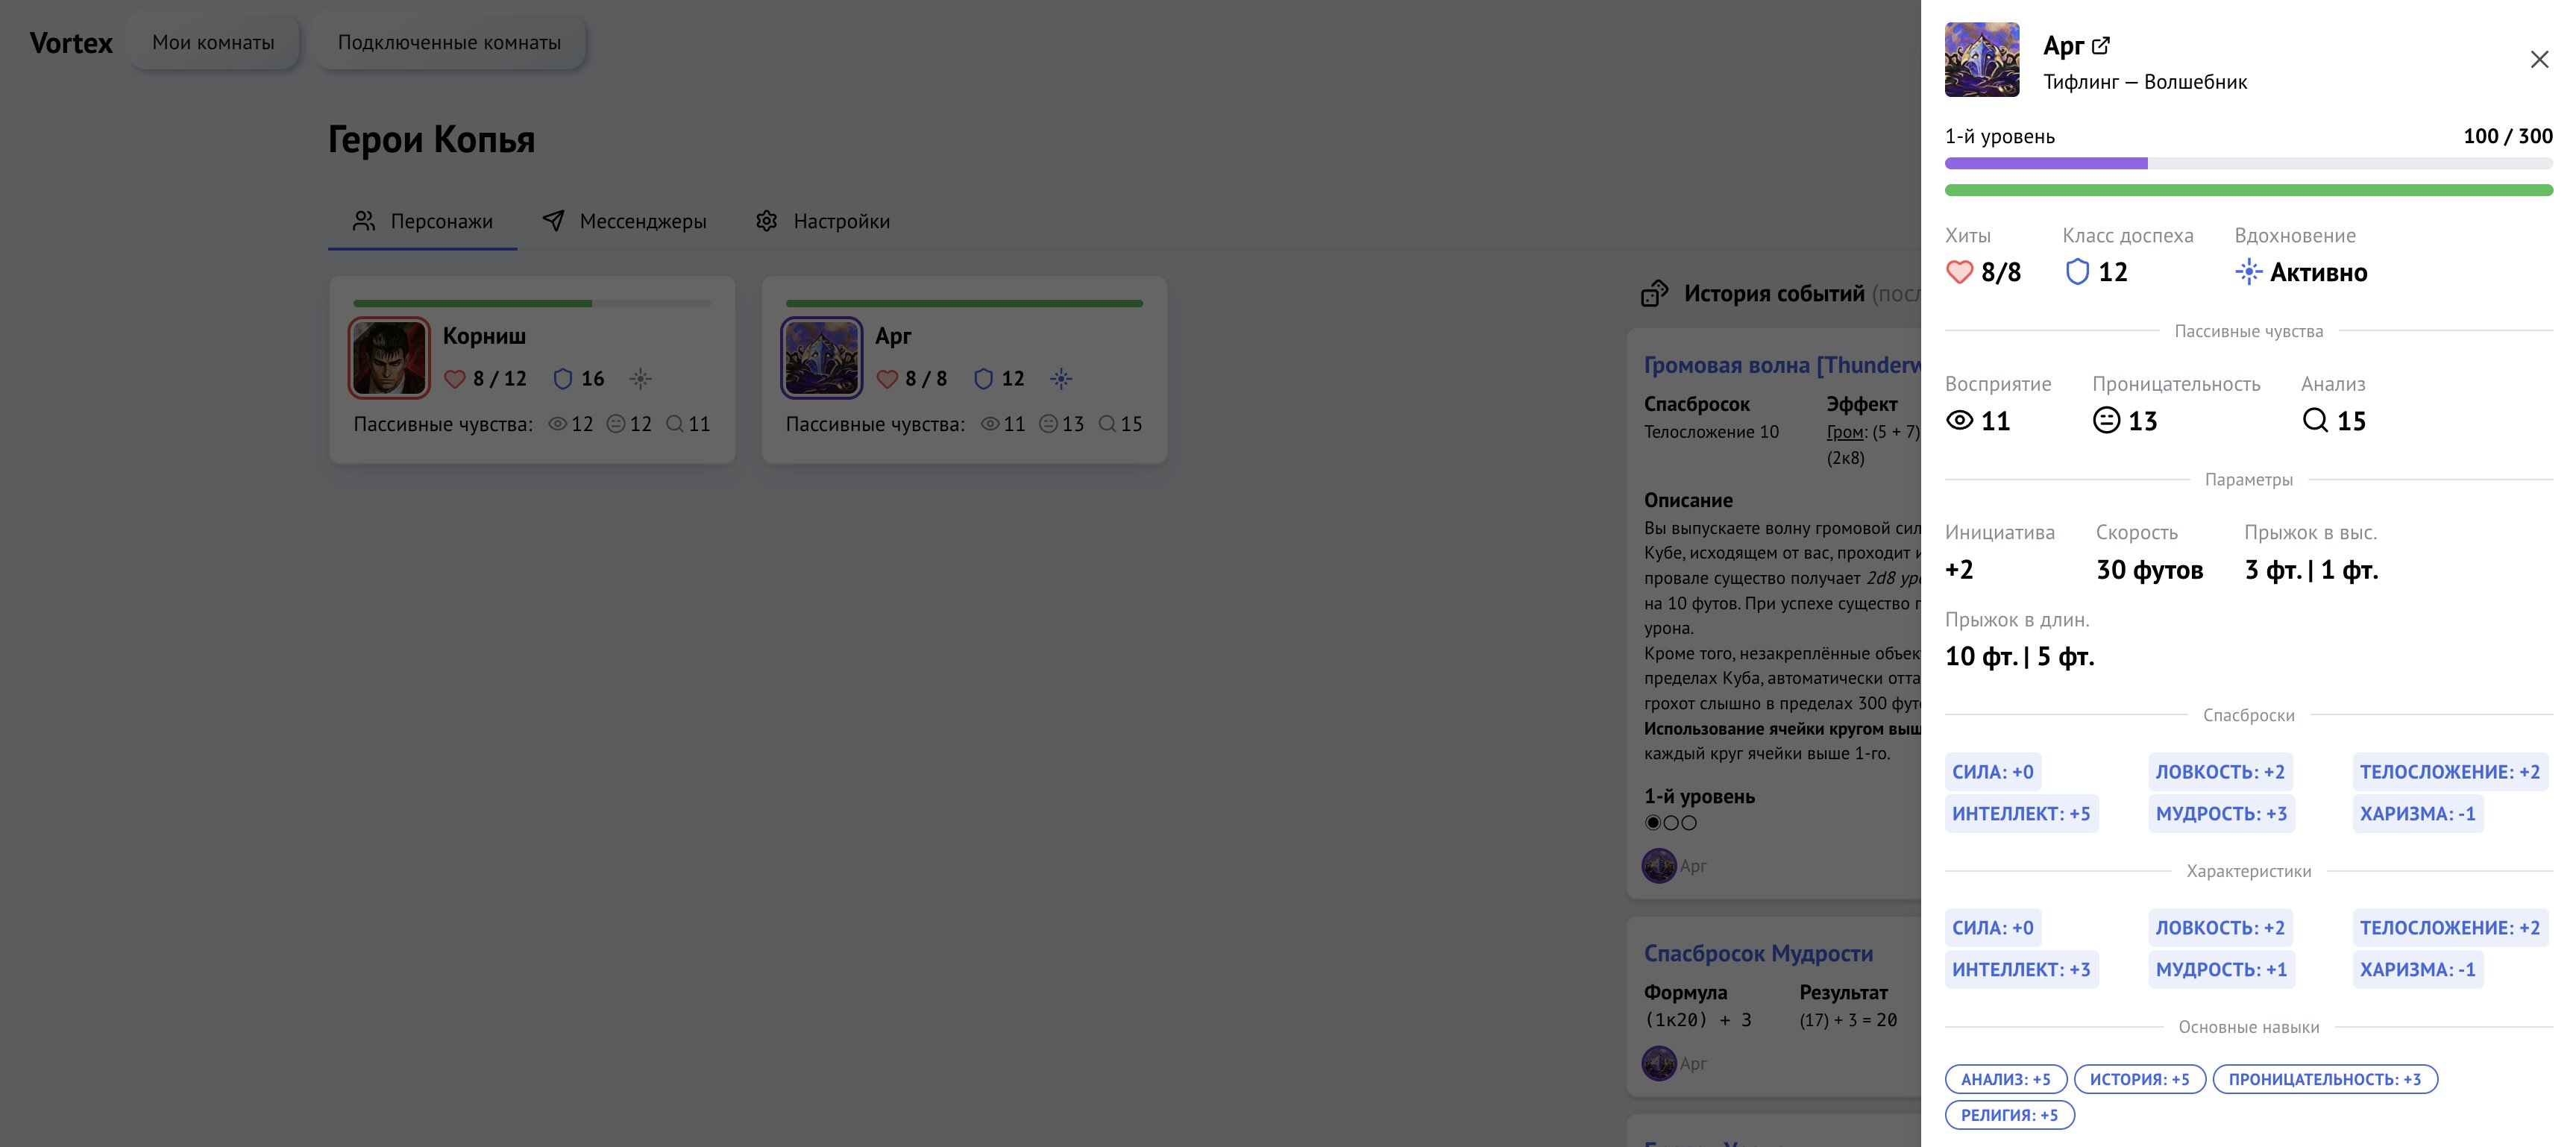Click the shield armor class icon in panel

(2077, 272)
